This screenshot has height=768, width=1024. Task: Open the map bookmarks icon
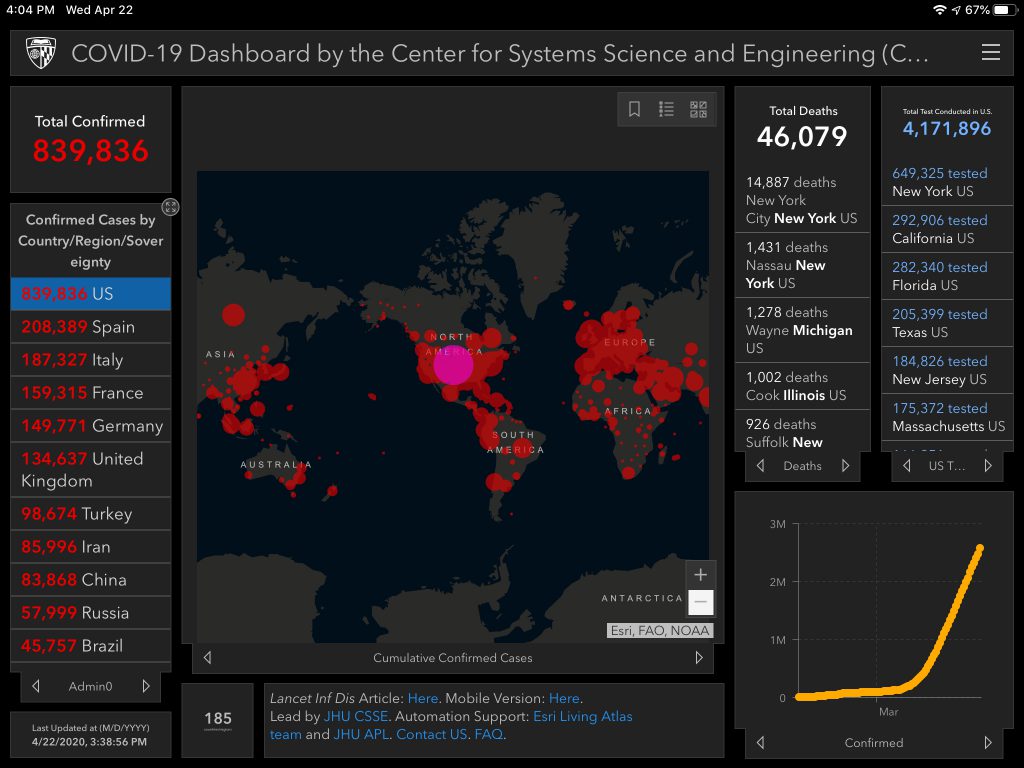coord(634,110)
